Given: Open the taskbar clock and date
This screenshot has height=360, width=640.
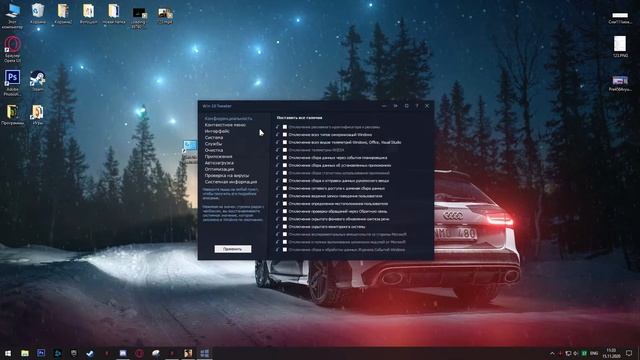Looking at the screenshot, I should (x=611, y=353).
